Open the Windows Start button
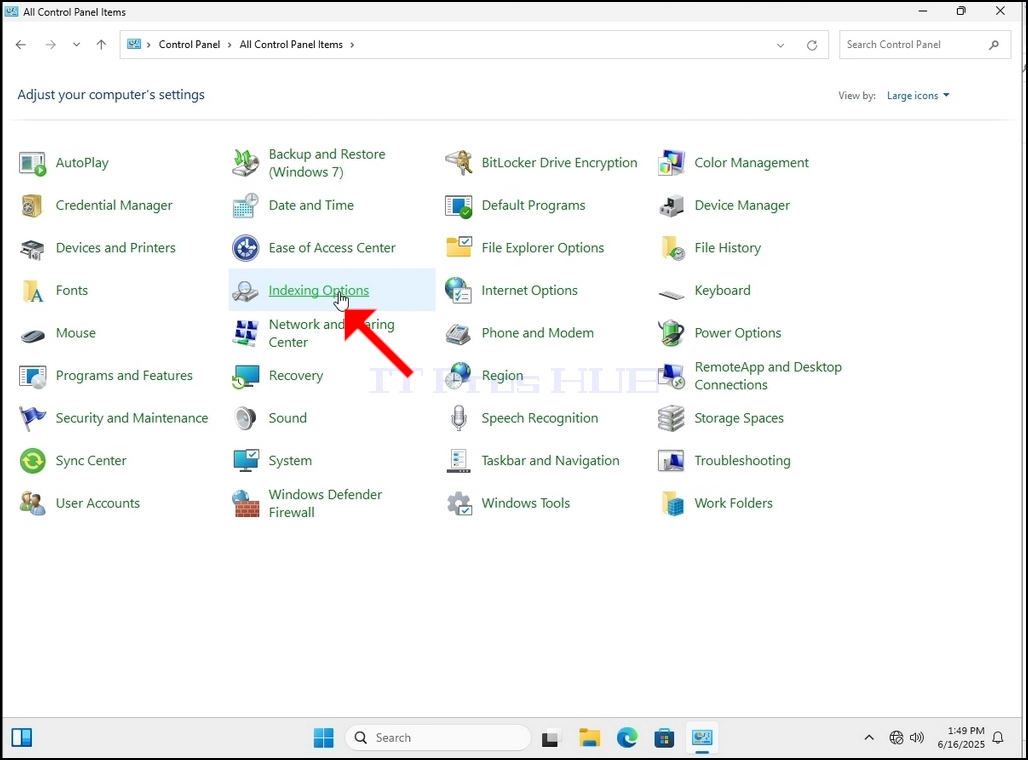This screenshot has width=1028, height=760. [323, 738]
